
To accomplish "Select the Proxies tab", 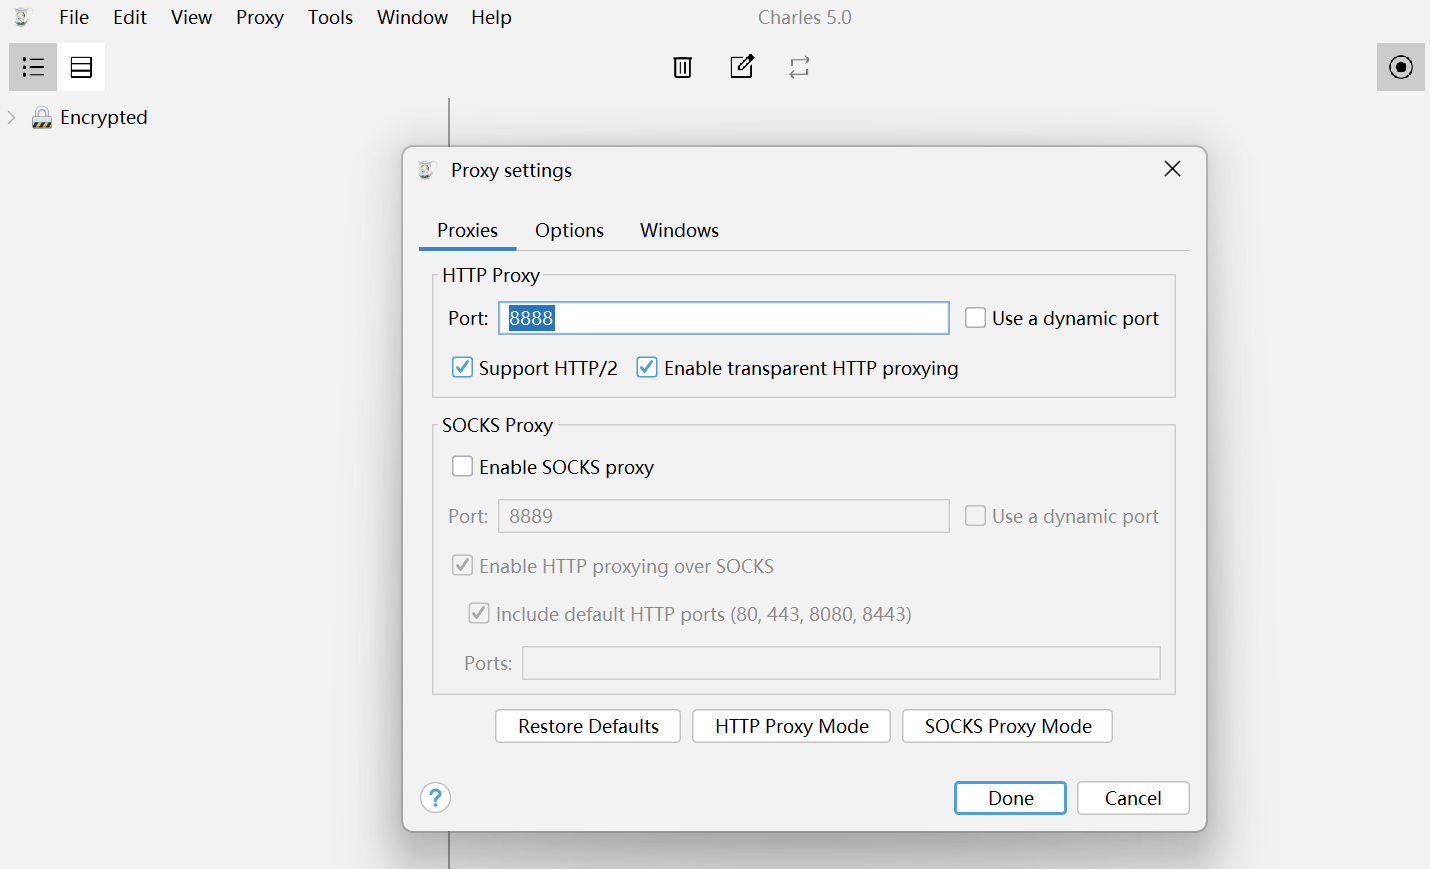I will 467,230.
